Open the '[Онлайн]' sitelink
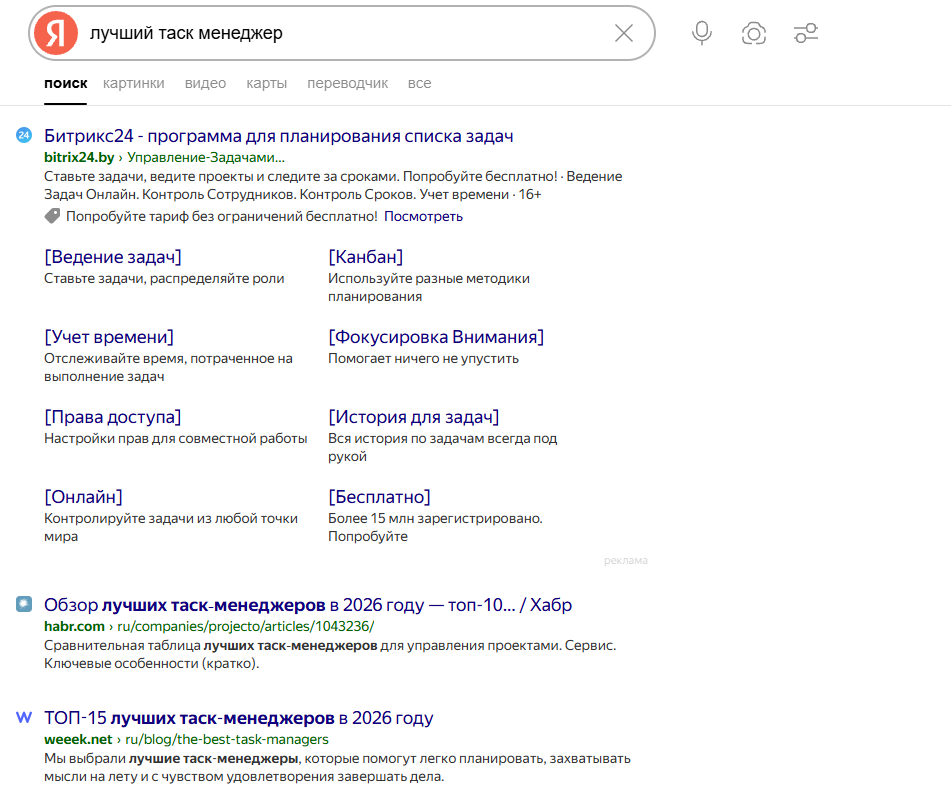The image size is (951, 803). coord(83,497)
